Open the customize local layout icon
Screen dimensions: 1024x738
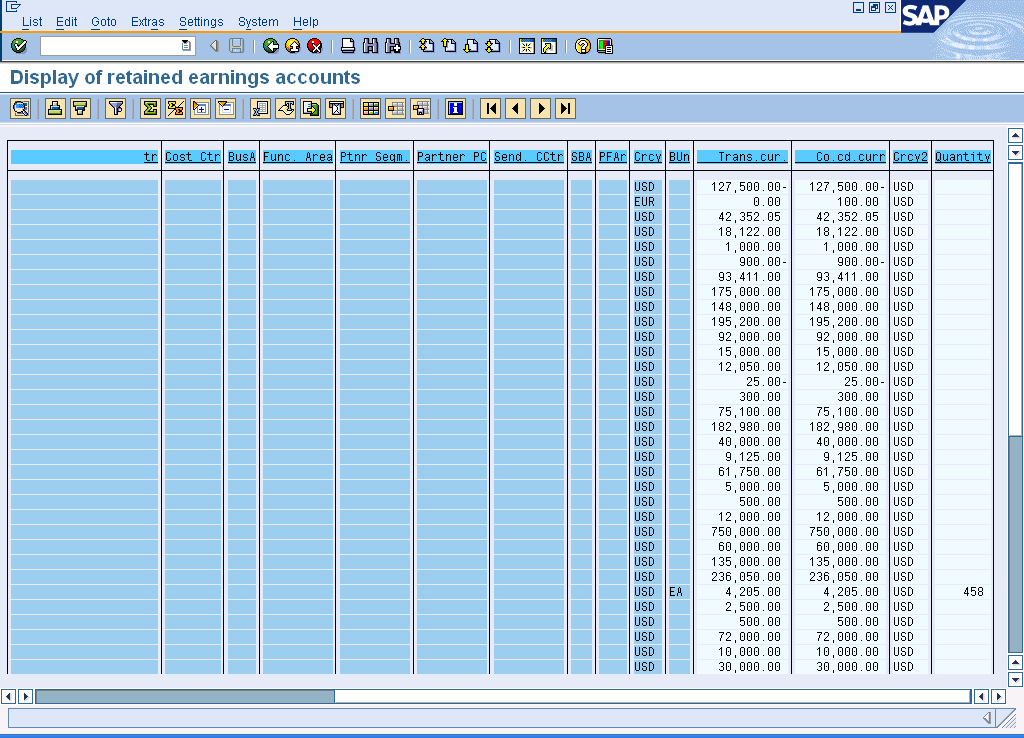tap(605, 46)
